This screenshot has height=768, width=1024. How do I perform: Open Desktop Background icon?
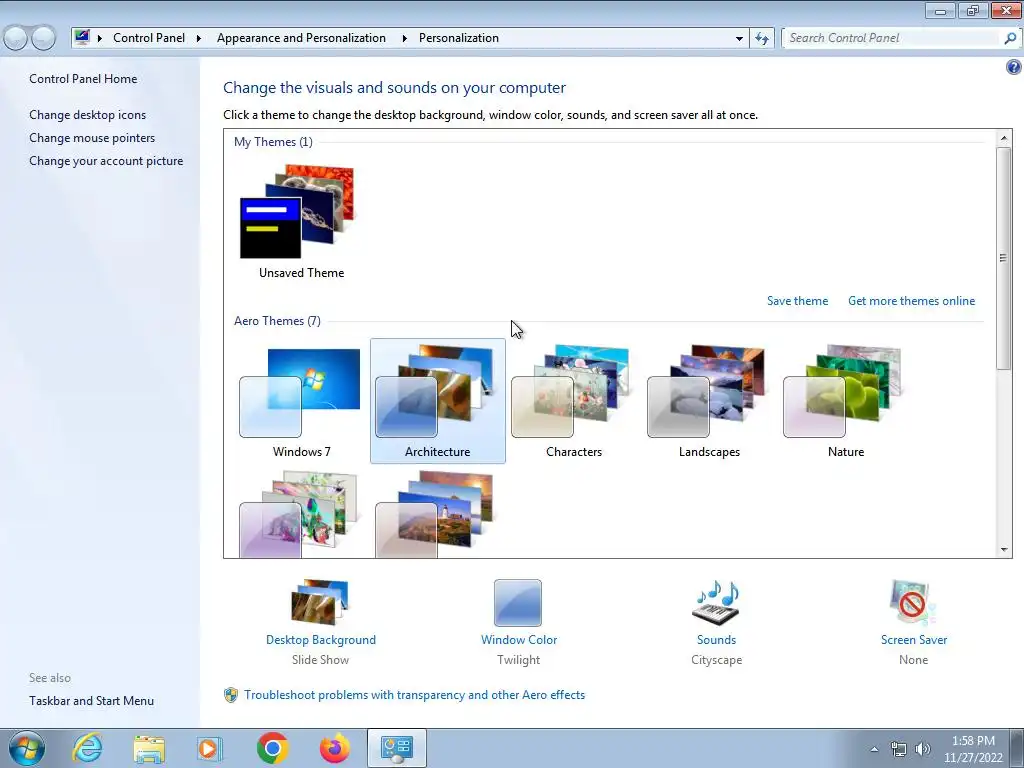click(x=320, y=601)
